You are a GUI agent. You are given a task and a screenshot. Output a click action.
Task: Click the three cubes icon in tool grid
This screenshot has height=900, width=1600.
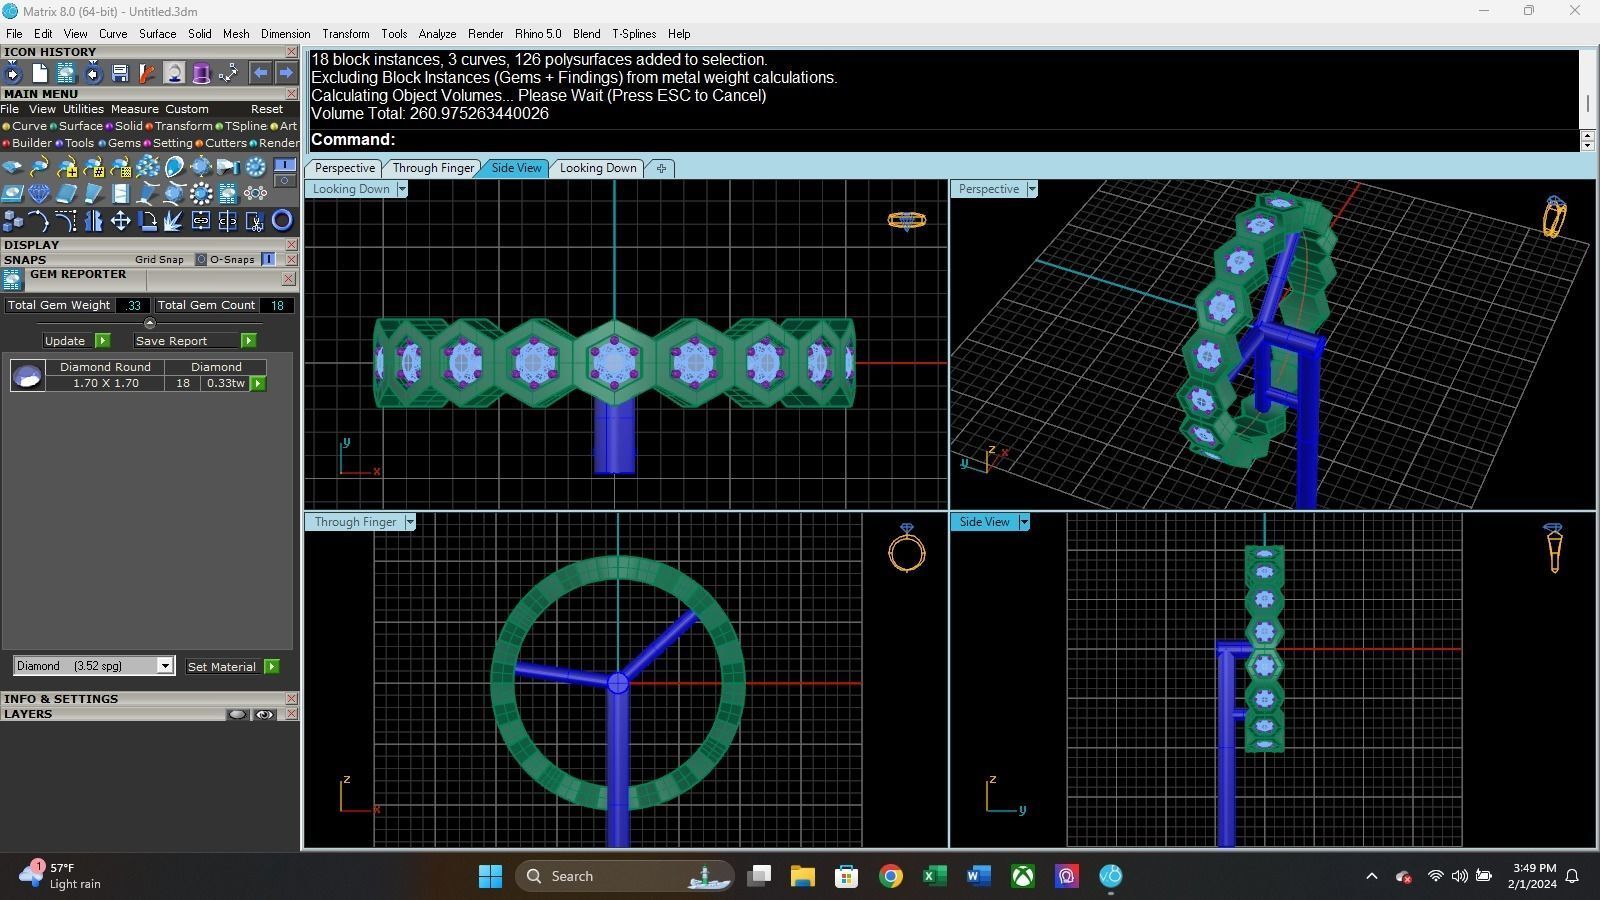coord(12,221)
